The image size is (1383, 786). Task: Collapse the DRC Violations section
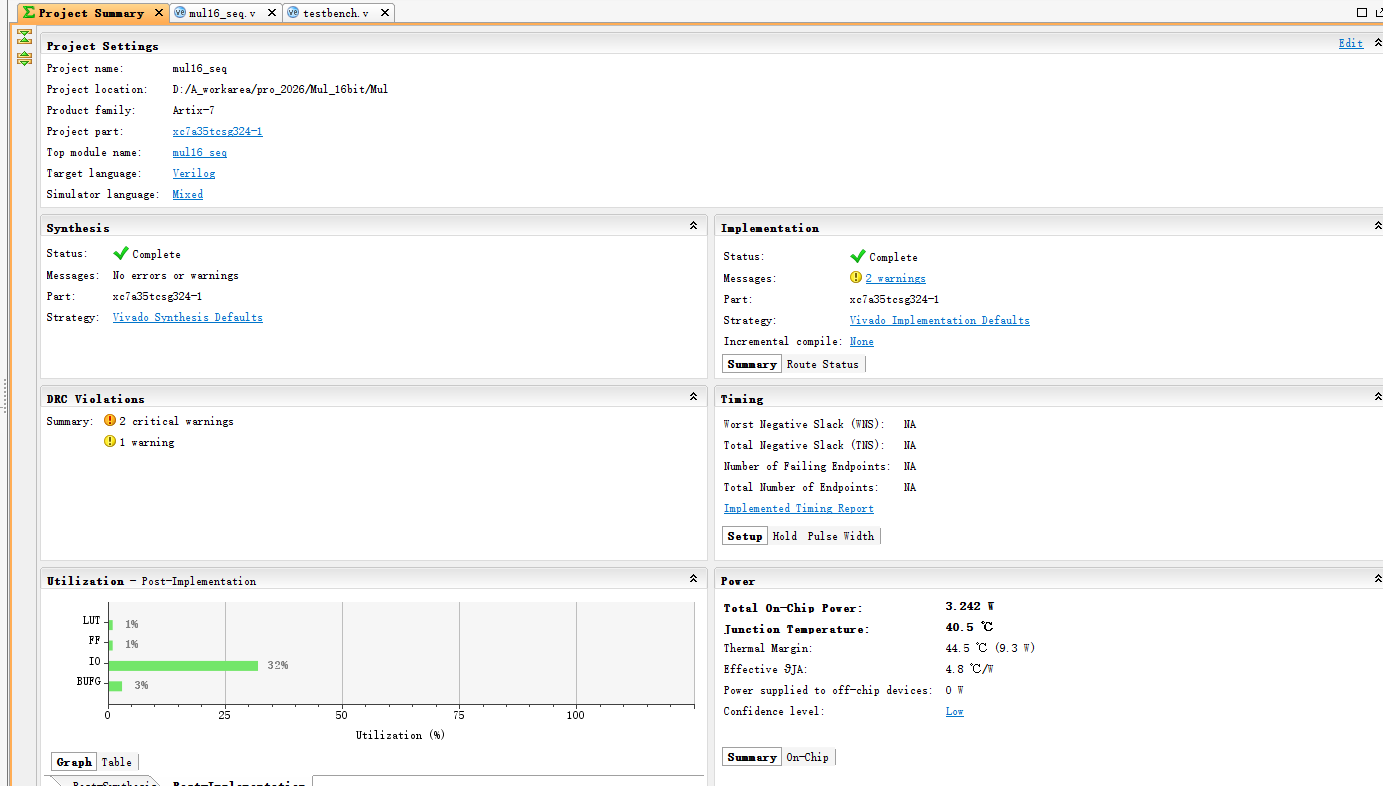tap(694, 397)
